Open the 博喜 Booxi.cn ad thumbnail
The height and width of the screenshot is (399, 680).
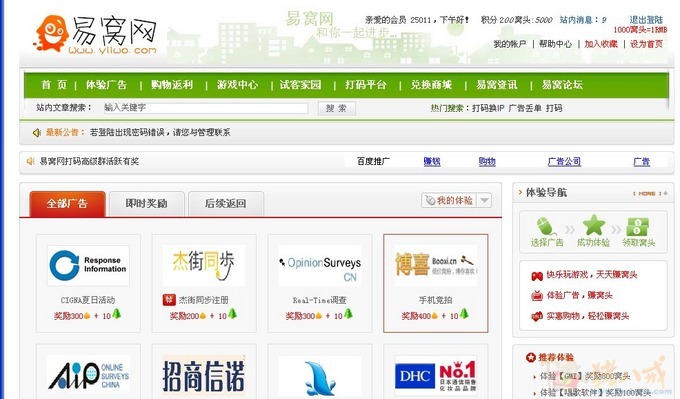pos(436,265)
